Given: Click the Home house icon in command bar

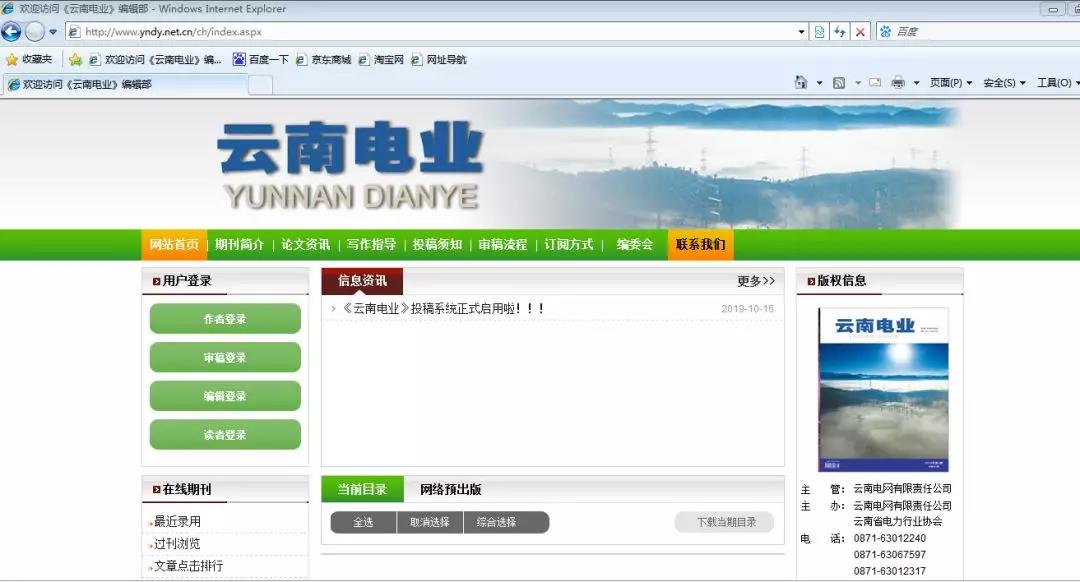Looking at the screenshot, I should point(800,83).
